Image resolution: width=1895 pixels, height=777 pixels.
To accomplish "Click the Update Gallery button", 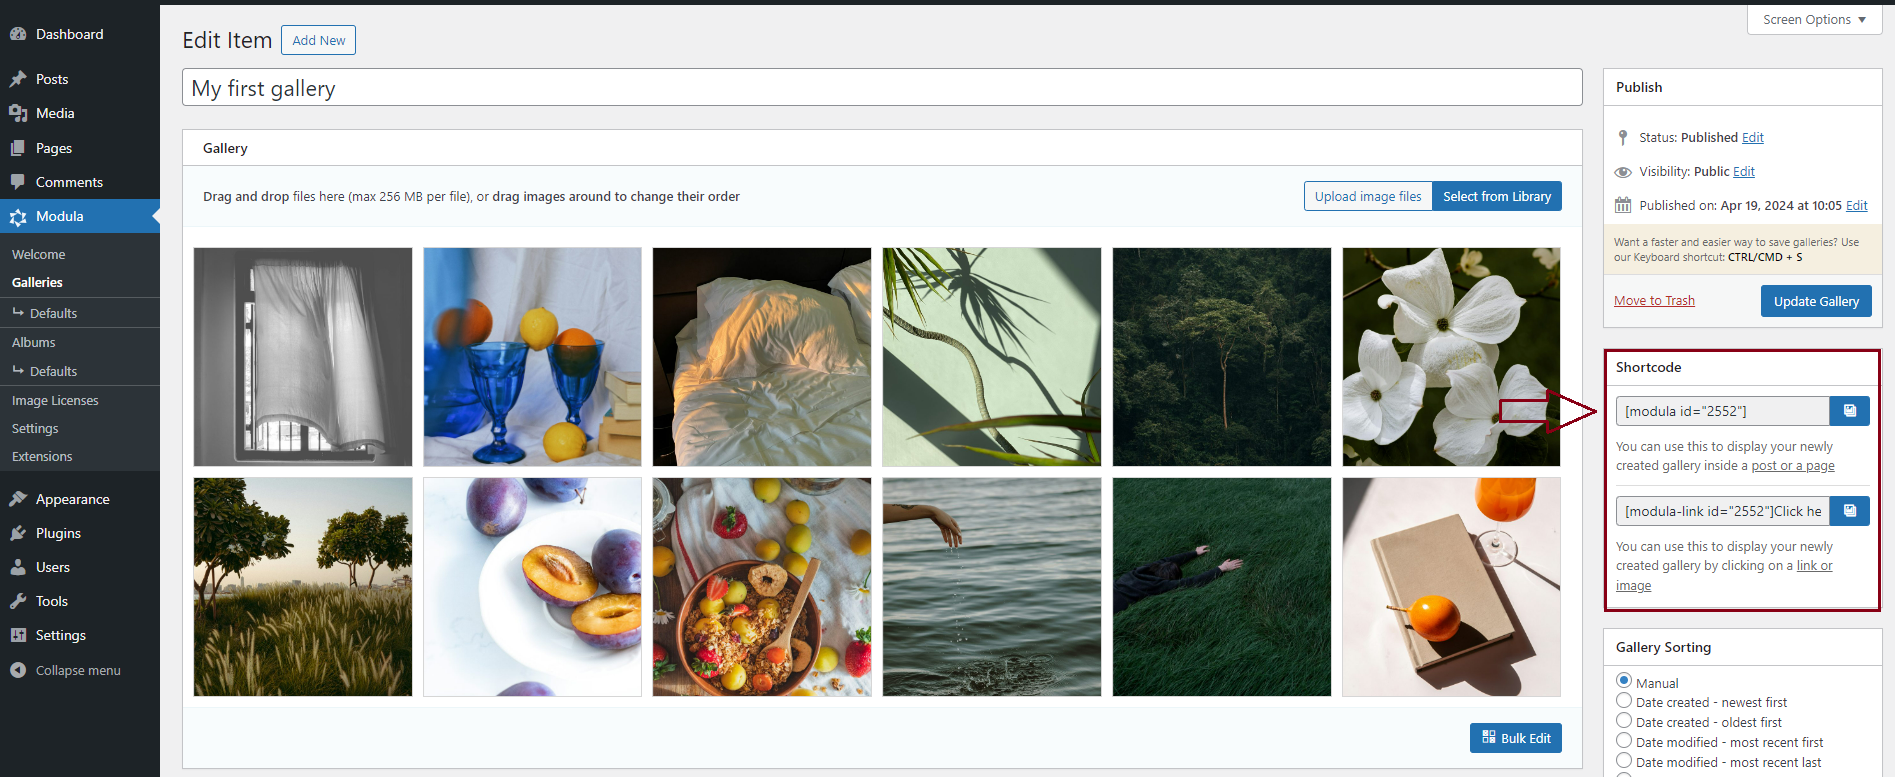I will click(x=1815, y=301).
